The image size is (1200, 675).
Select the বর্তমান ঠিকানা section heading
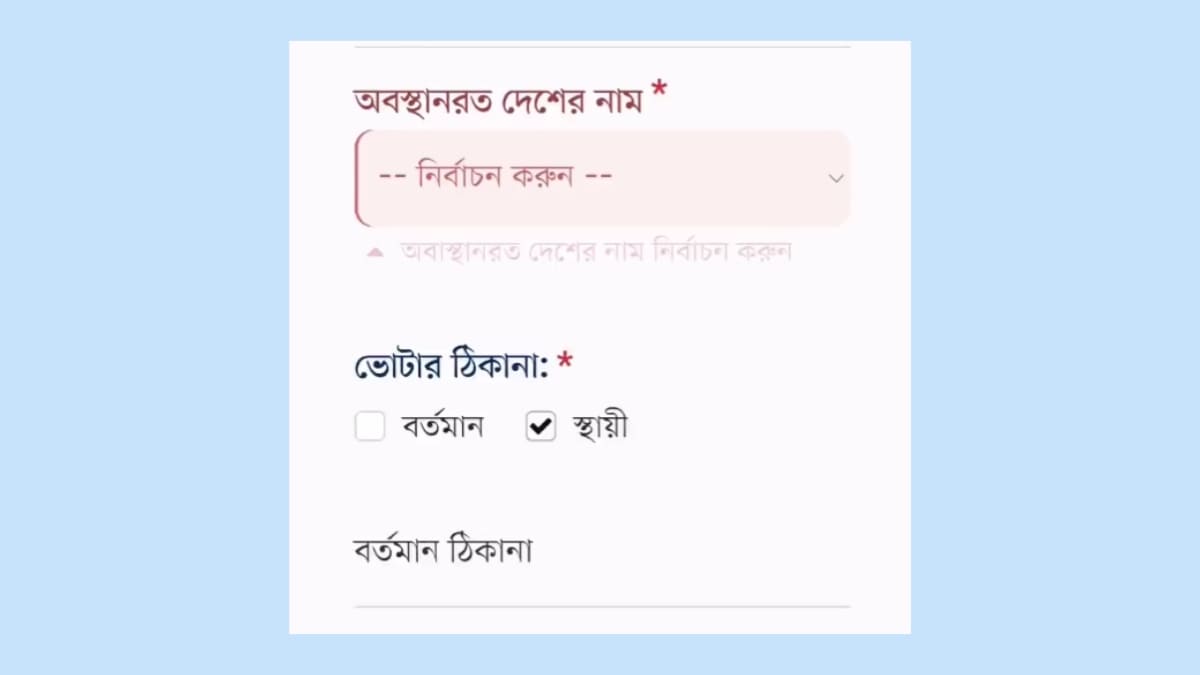(x=444, y=548)
